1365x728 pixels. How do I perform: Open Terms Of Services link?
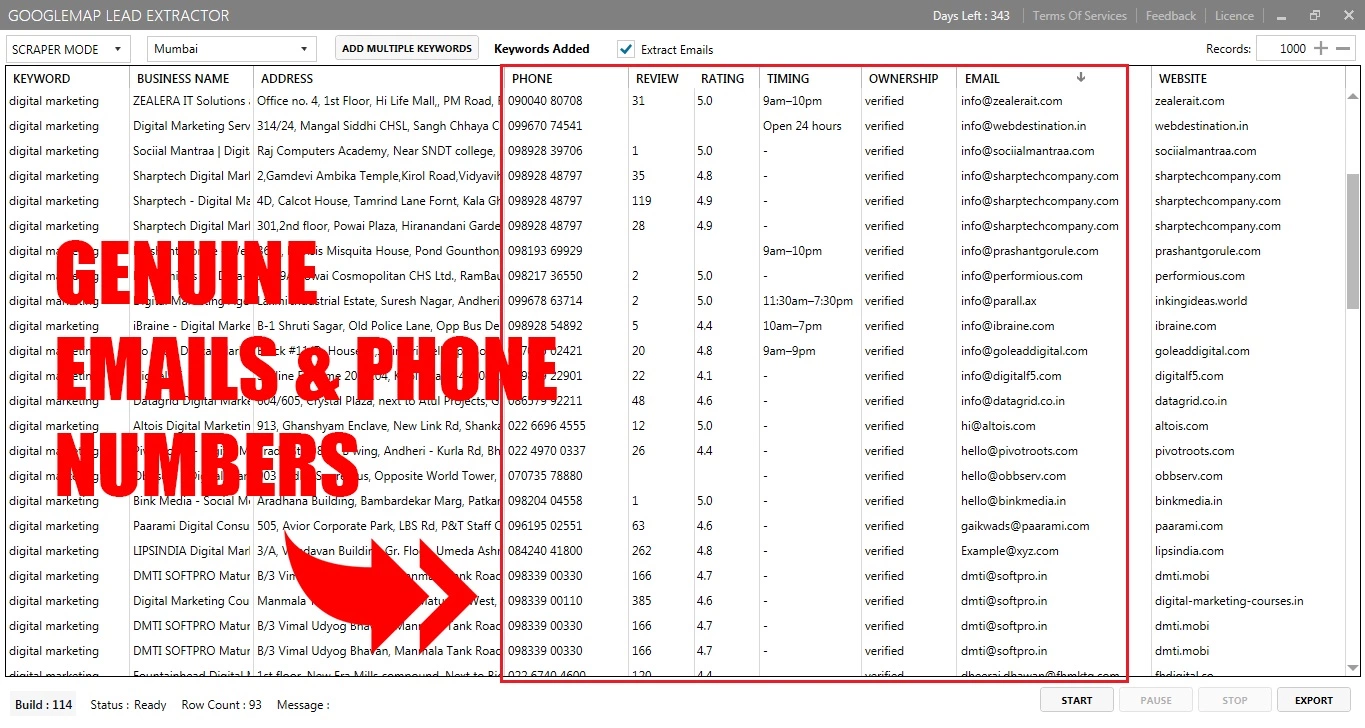(x=1079, y=16)
